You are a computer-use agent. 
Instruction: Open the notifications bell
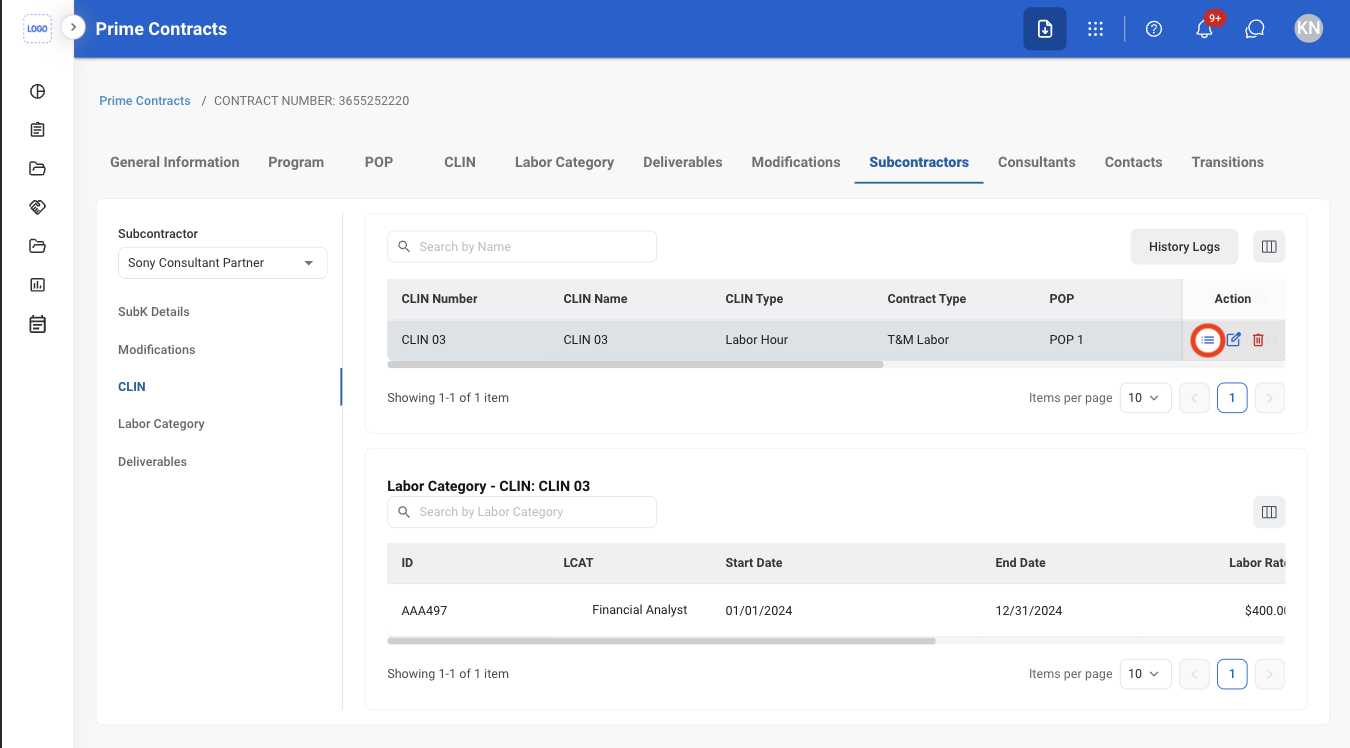1204,29
